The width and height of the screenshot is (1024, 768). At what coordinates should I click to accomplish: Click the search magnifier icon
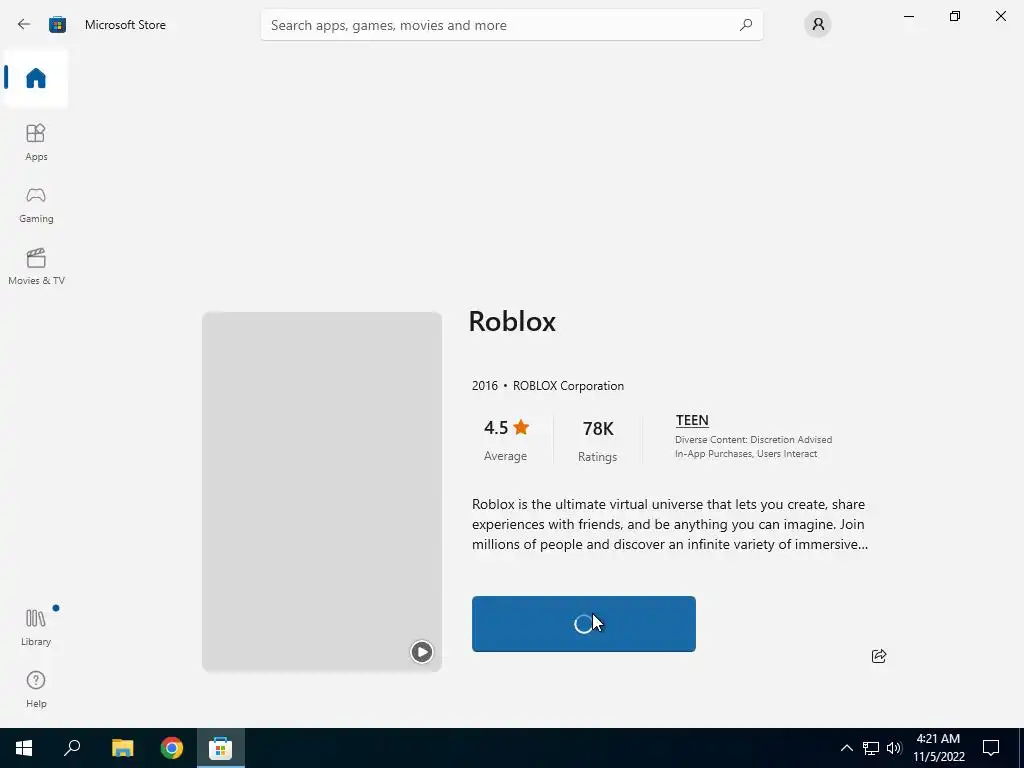746,25
